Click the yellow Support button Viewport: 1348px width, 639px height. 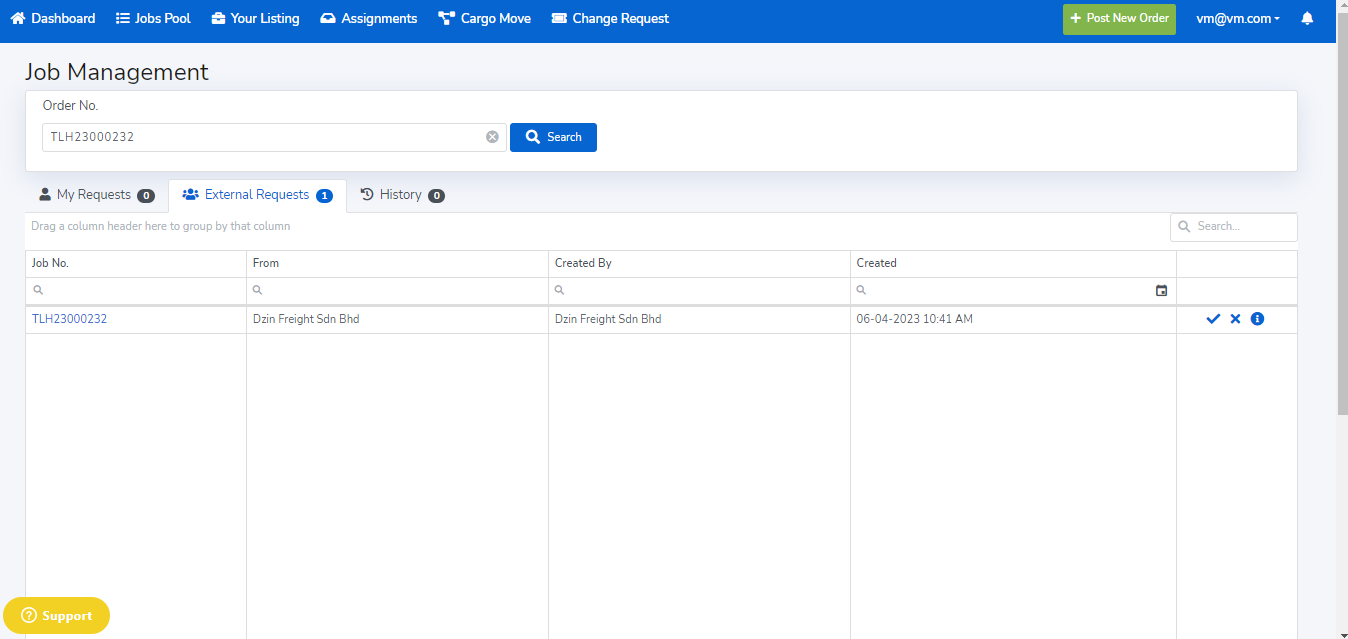(x=56, y=616)
